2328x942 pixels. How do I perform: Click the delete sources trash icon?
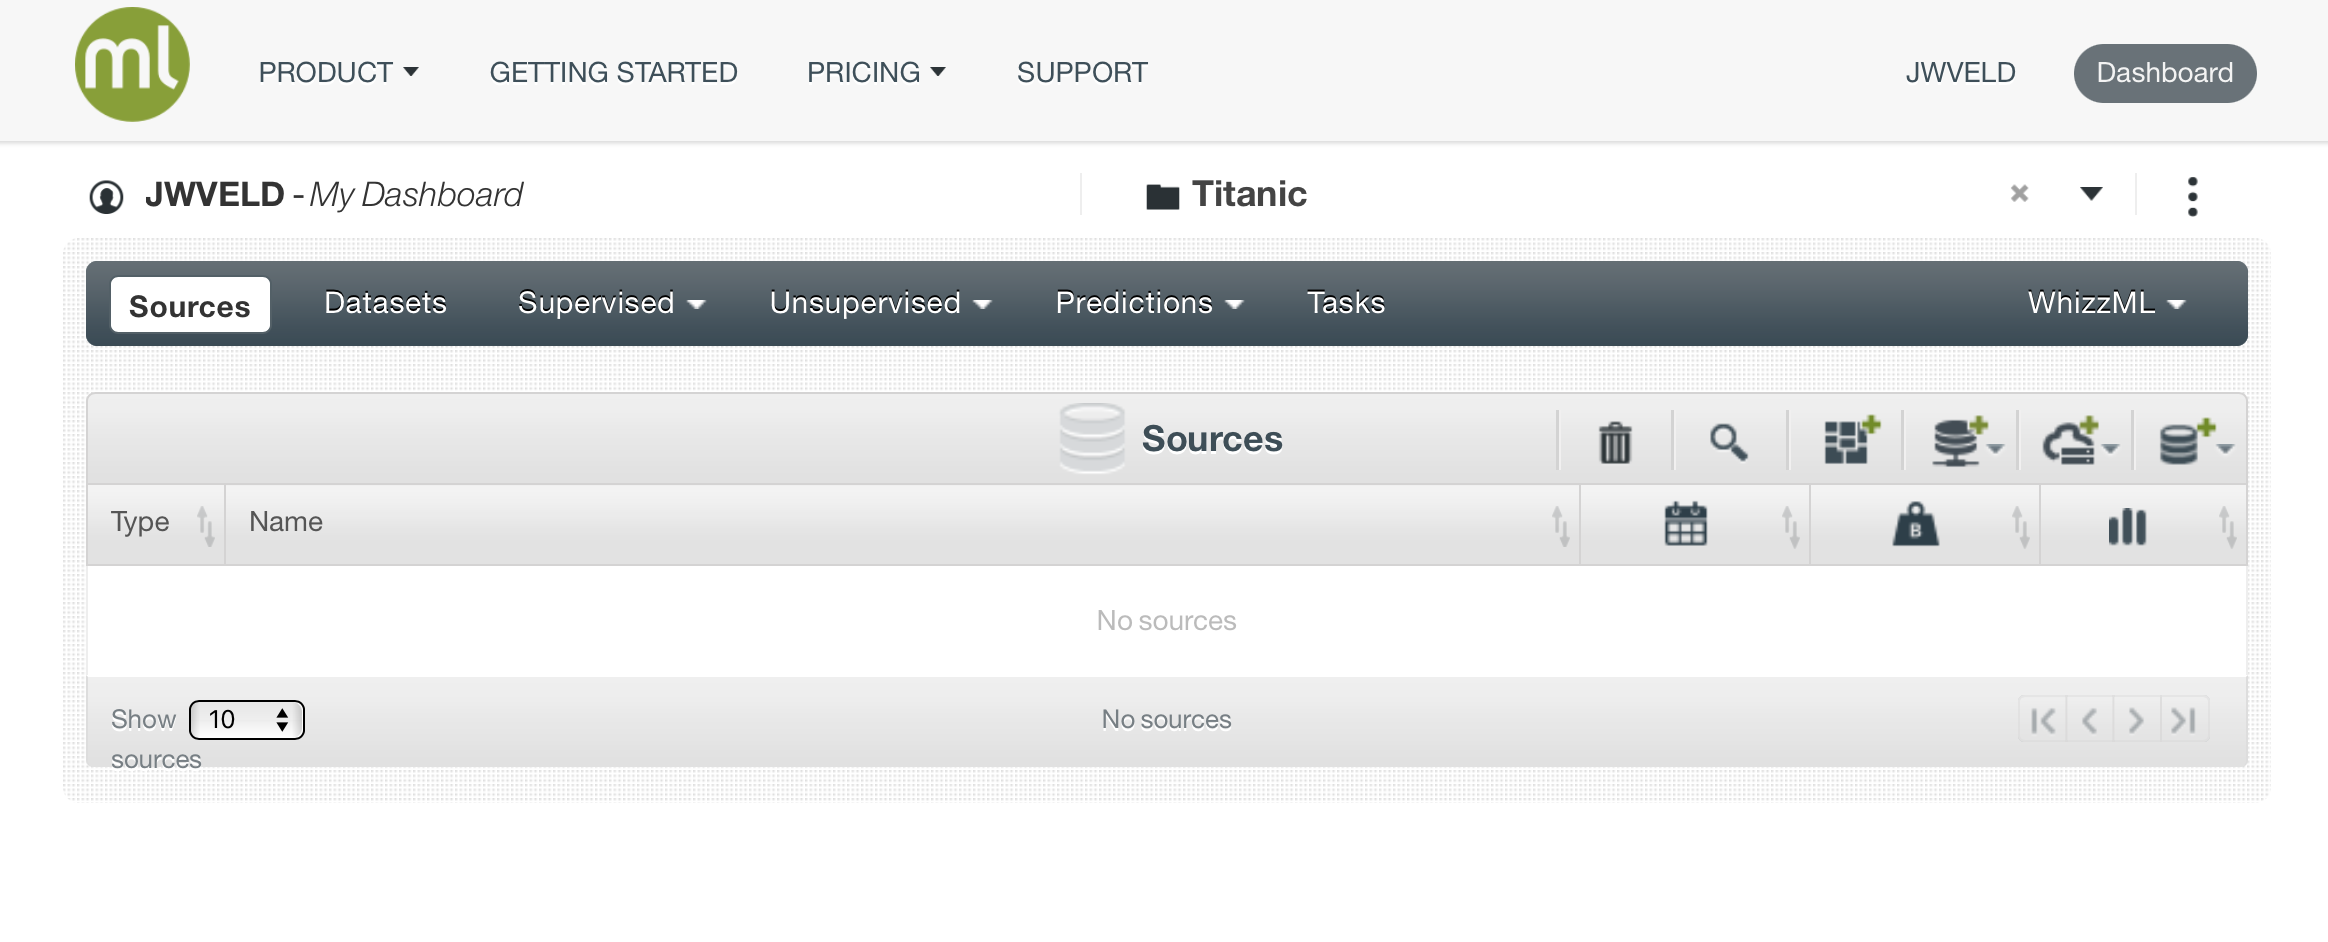tap(1615, 442)
